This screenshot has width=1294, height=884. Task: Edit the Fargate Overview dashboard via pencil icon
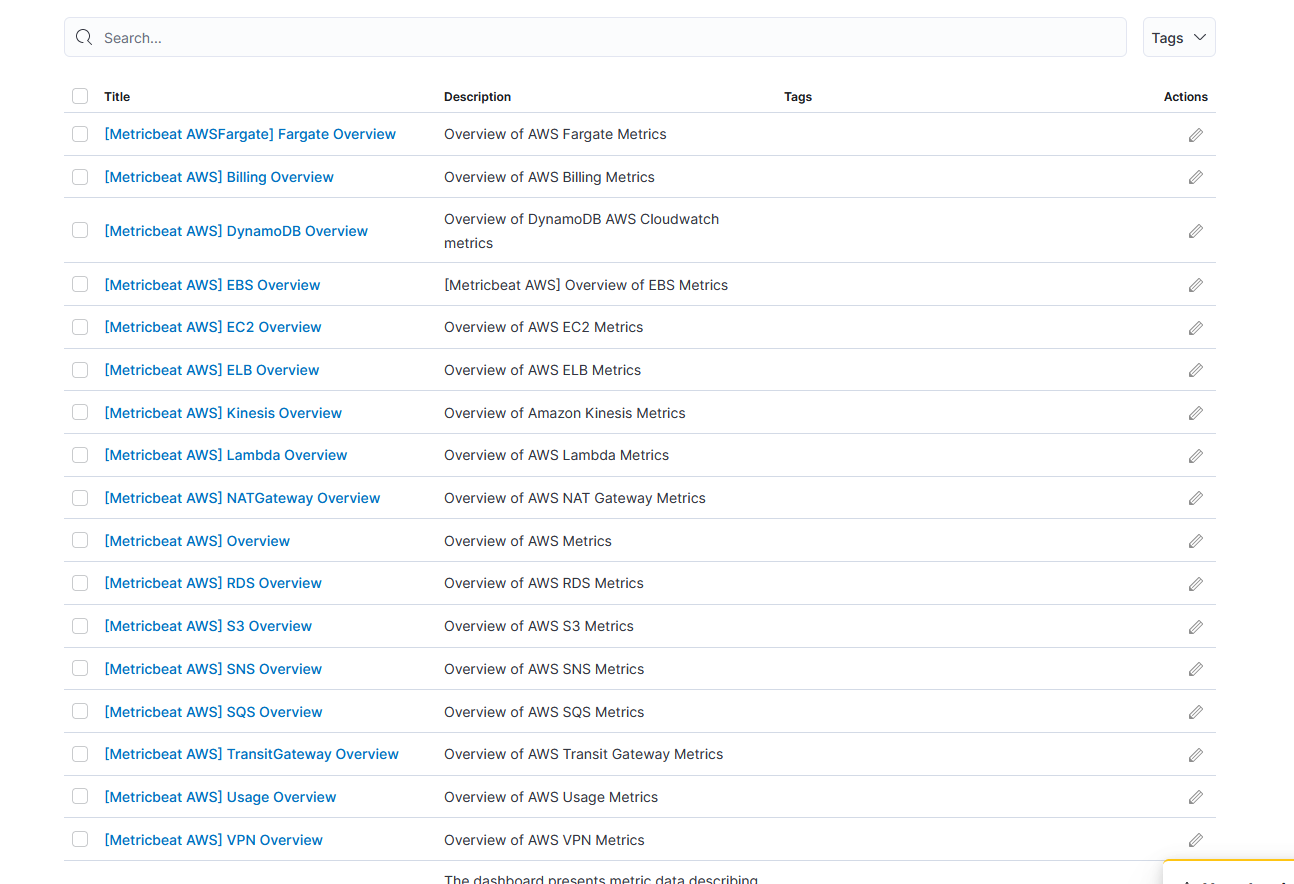pos(1195,135)
